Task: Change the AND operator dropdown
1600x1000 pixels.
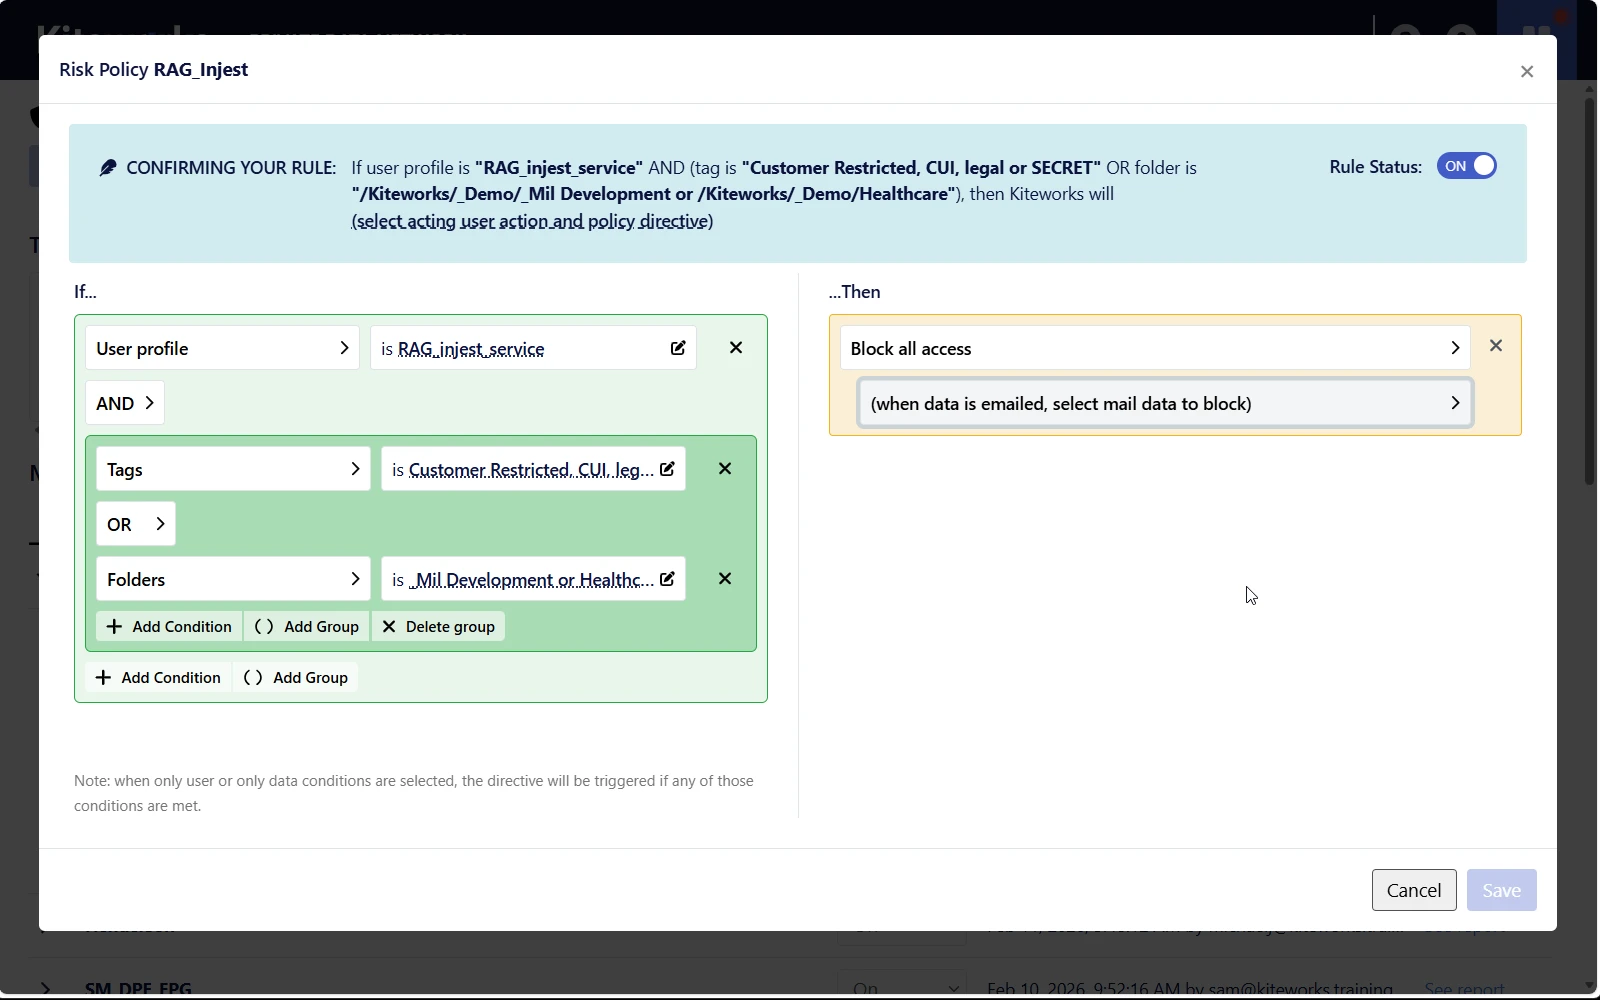Action: point(125,403)
